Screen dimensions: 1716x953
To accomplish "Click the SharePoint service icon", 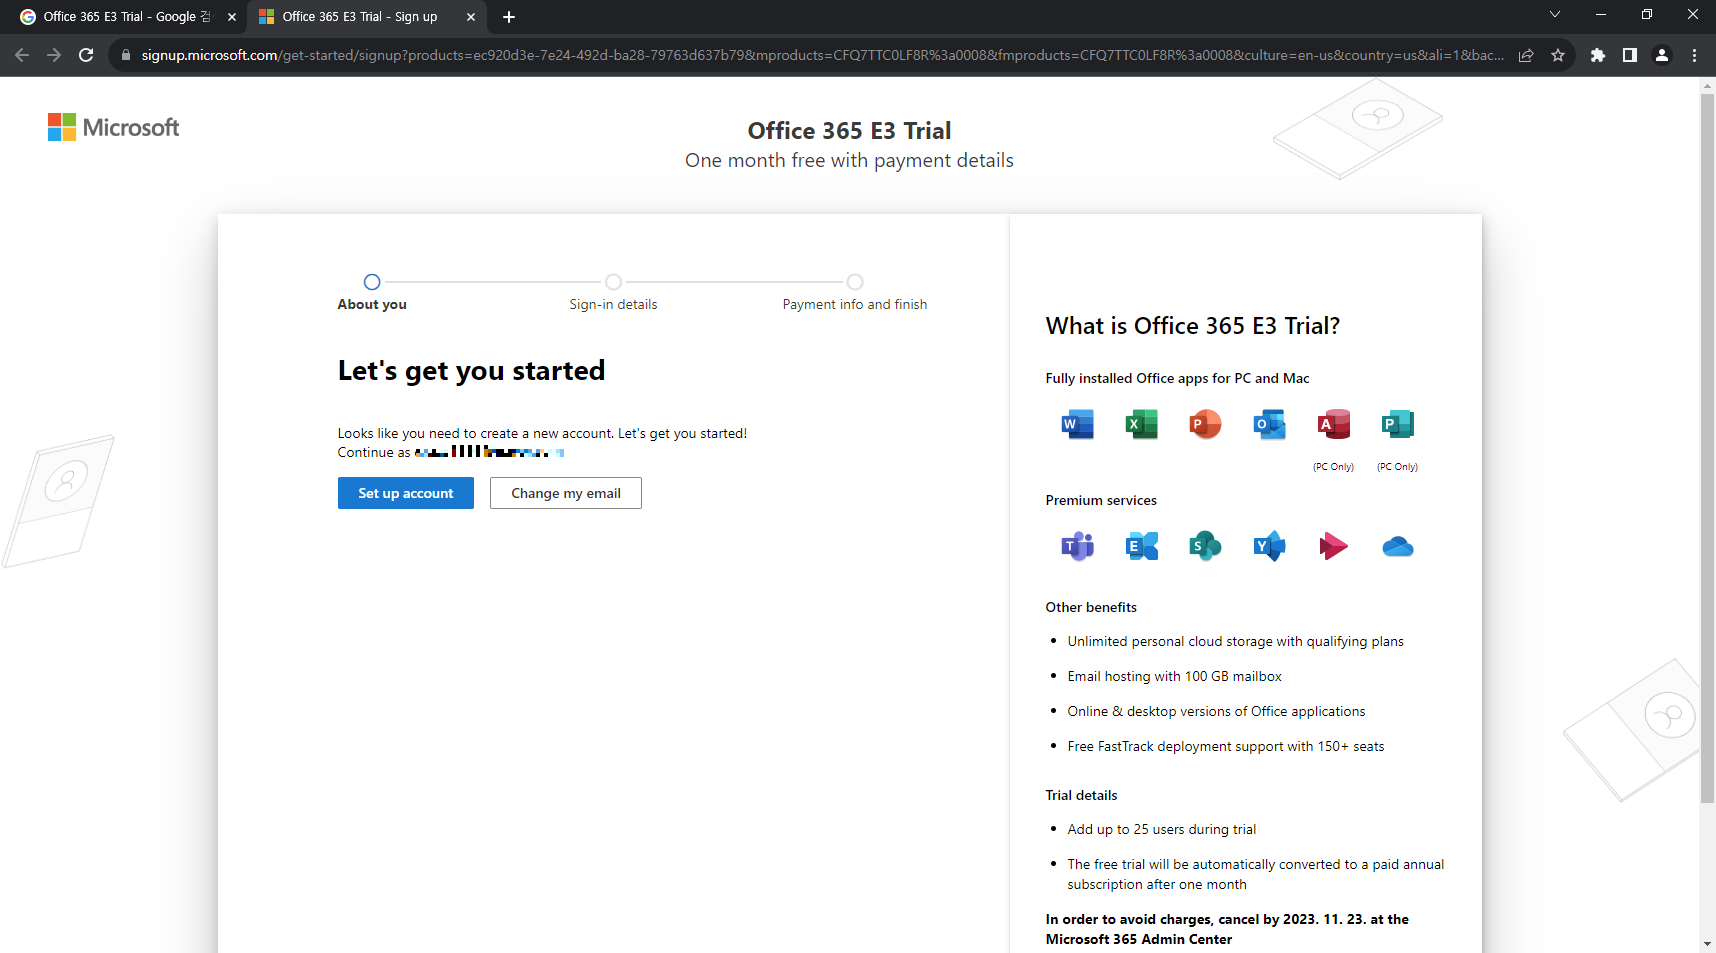I will [x=1205, y=546].
